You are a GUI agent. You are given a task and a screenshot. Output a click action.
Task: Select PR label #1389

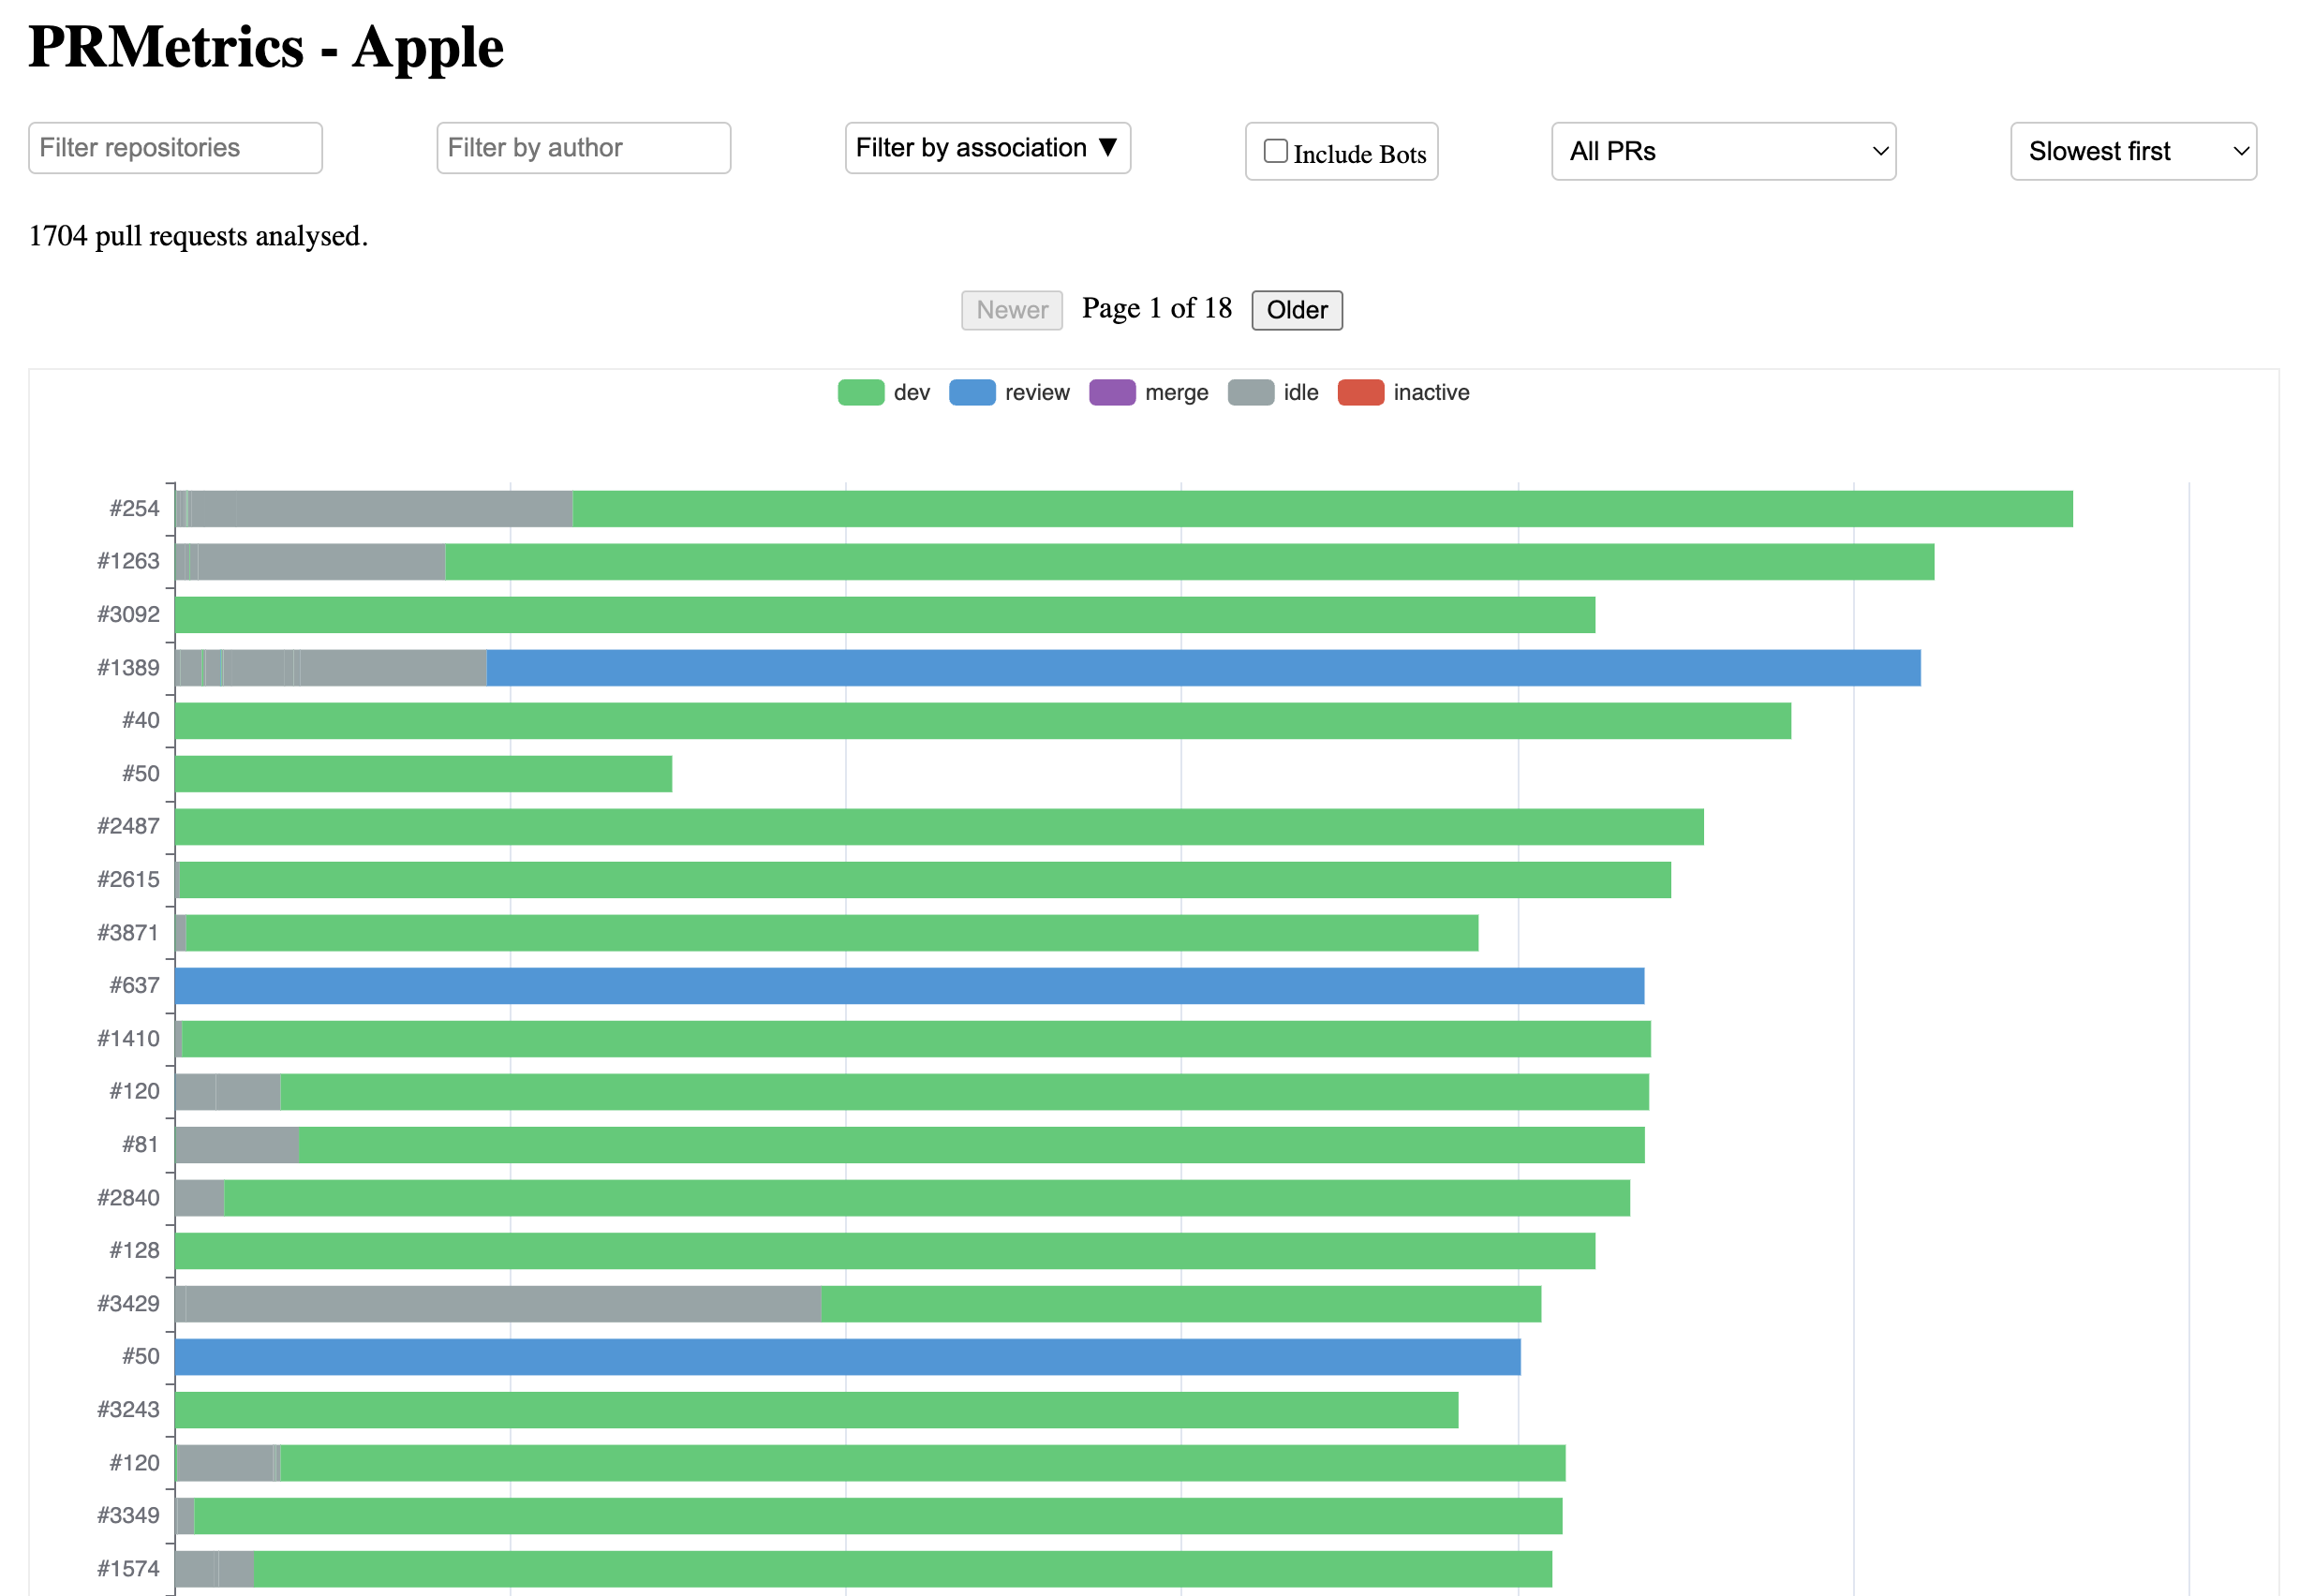pyautogui.click(x=129, y=666)
